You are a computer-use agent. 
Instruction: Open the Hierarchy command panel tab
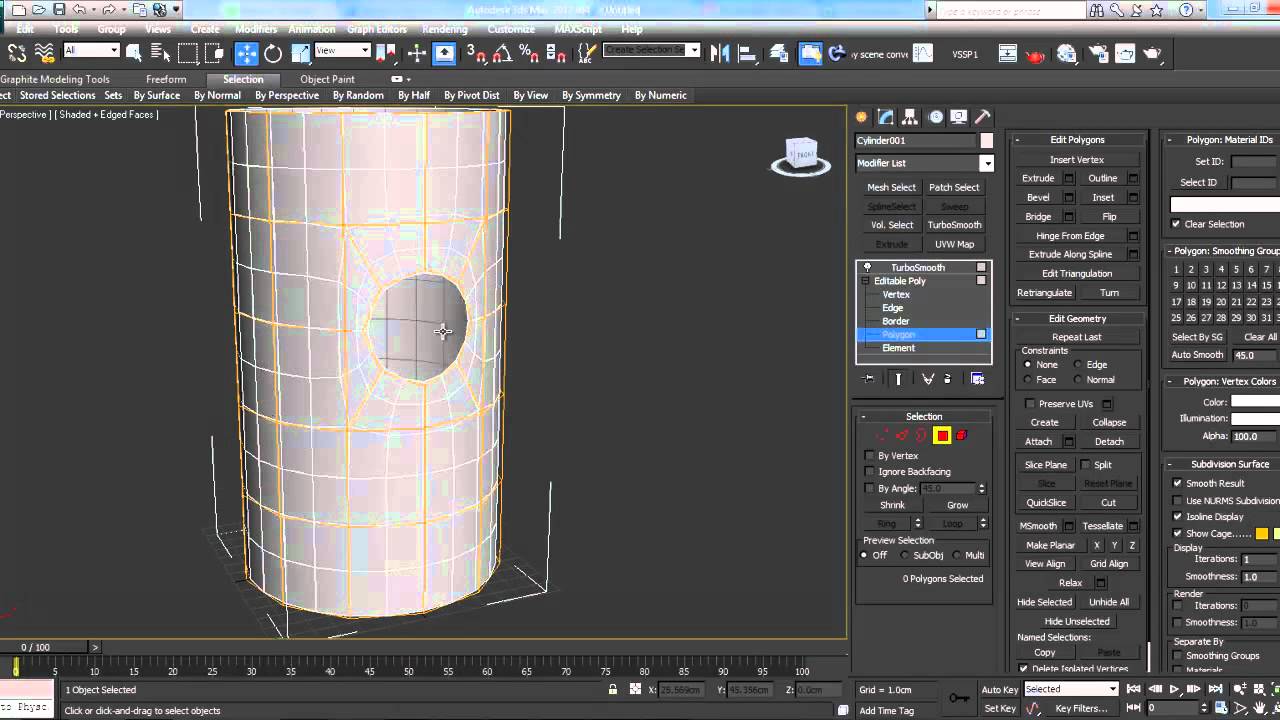coord(910,117)
